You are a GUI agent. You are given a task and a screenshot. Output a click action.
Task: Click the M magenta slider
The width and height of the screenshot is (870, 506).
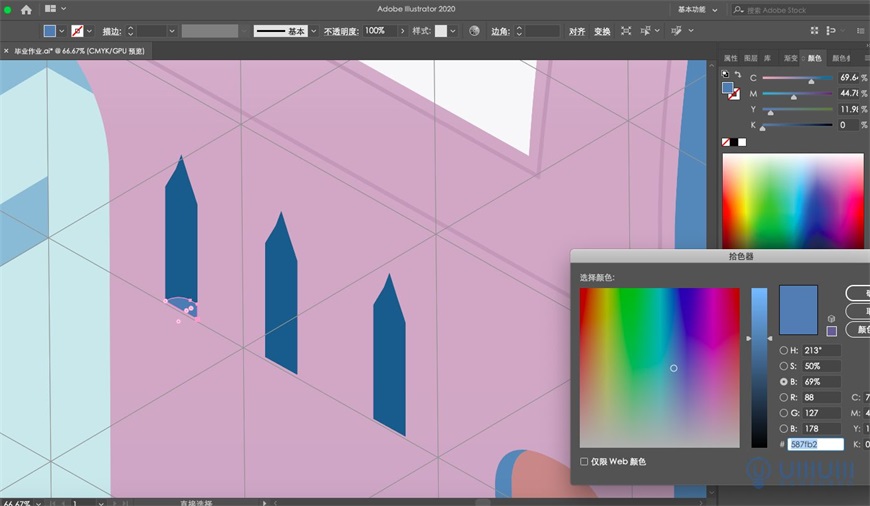click(797, 94)
